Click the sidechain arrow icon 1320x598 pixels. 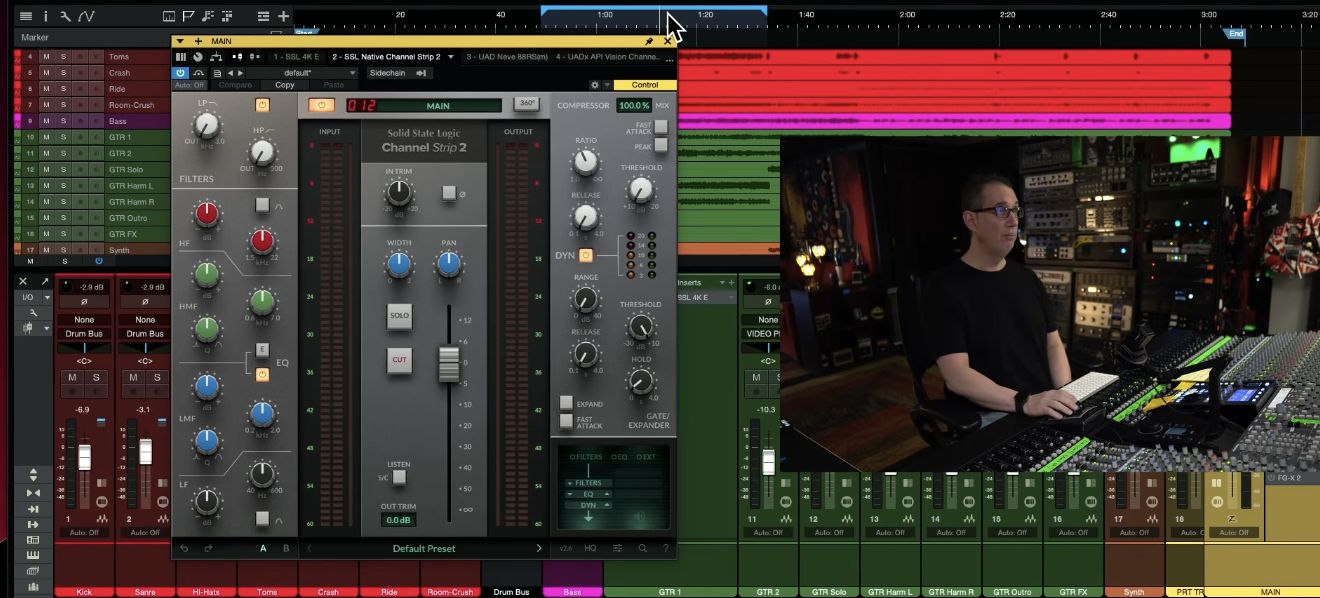coord(422,73)
